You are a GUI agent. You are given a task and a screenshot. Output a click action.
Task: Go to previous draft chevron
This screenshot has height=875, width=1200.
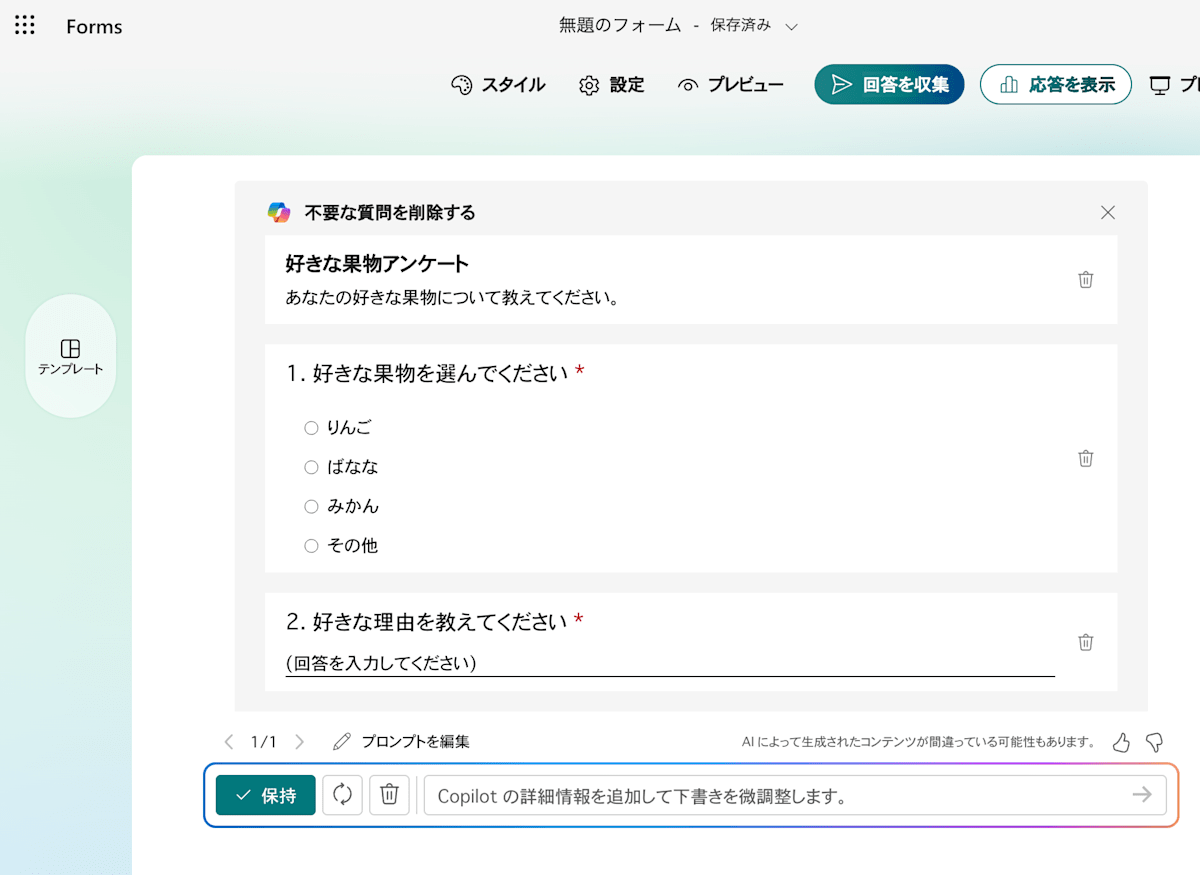pyautogui.click(x=229, y=742)
